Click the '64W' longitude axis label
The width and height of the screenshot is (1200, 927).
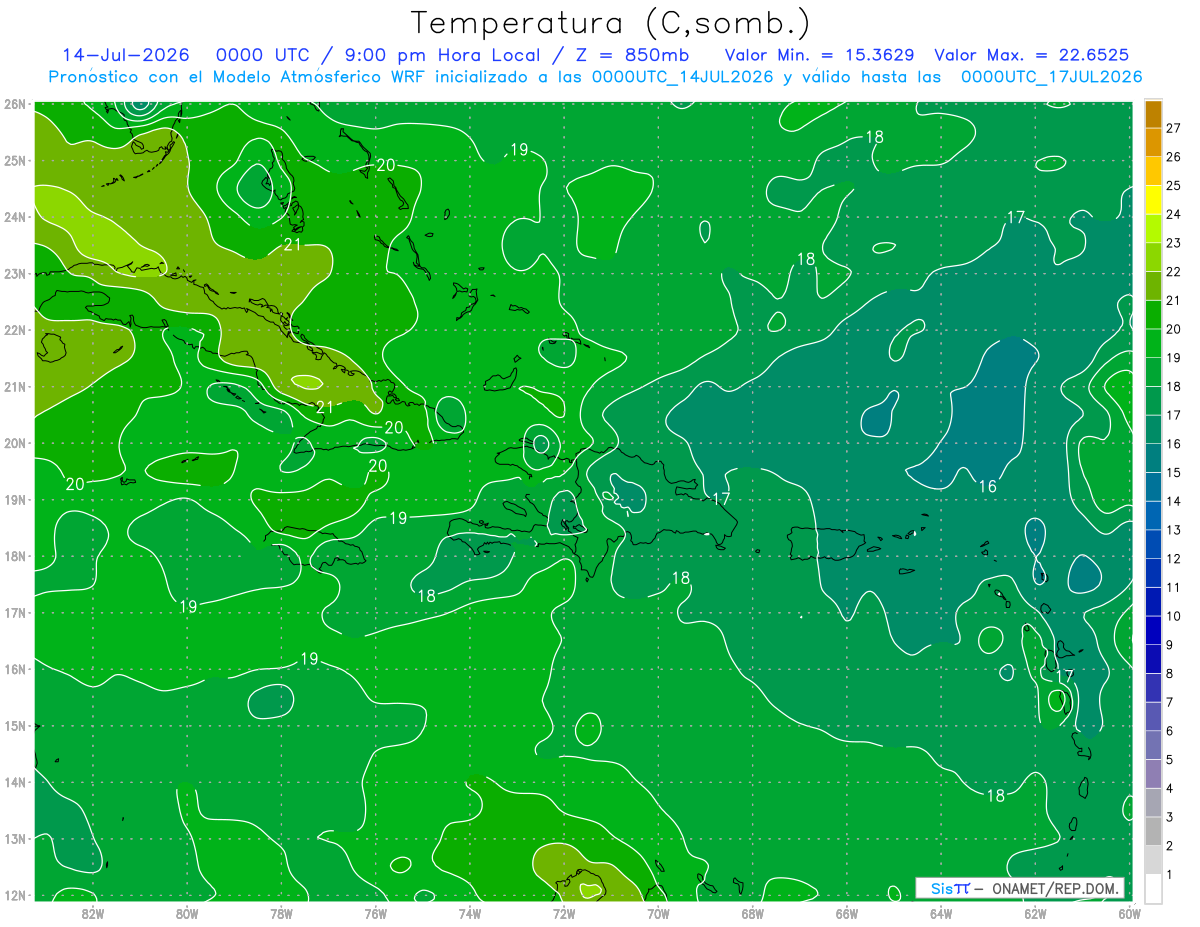coord(941,913)
